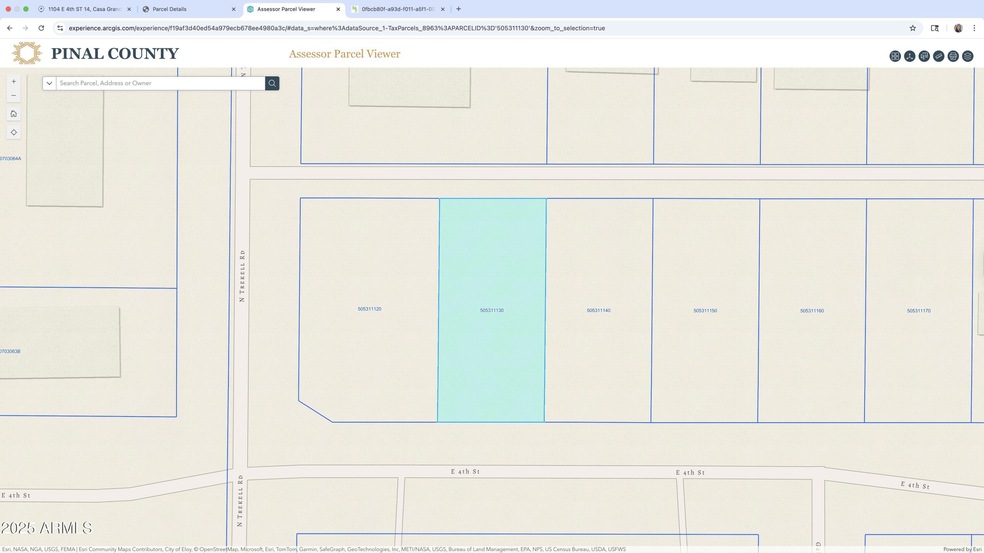The image size is (984, 553).
Task: Click the Pinal County logo
Action: coord(95,54)
